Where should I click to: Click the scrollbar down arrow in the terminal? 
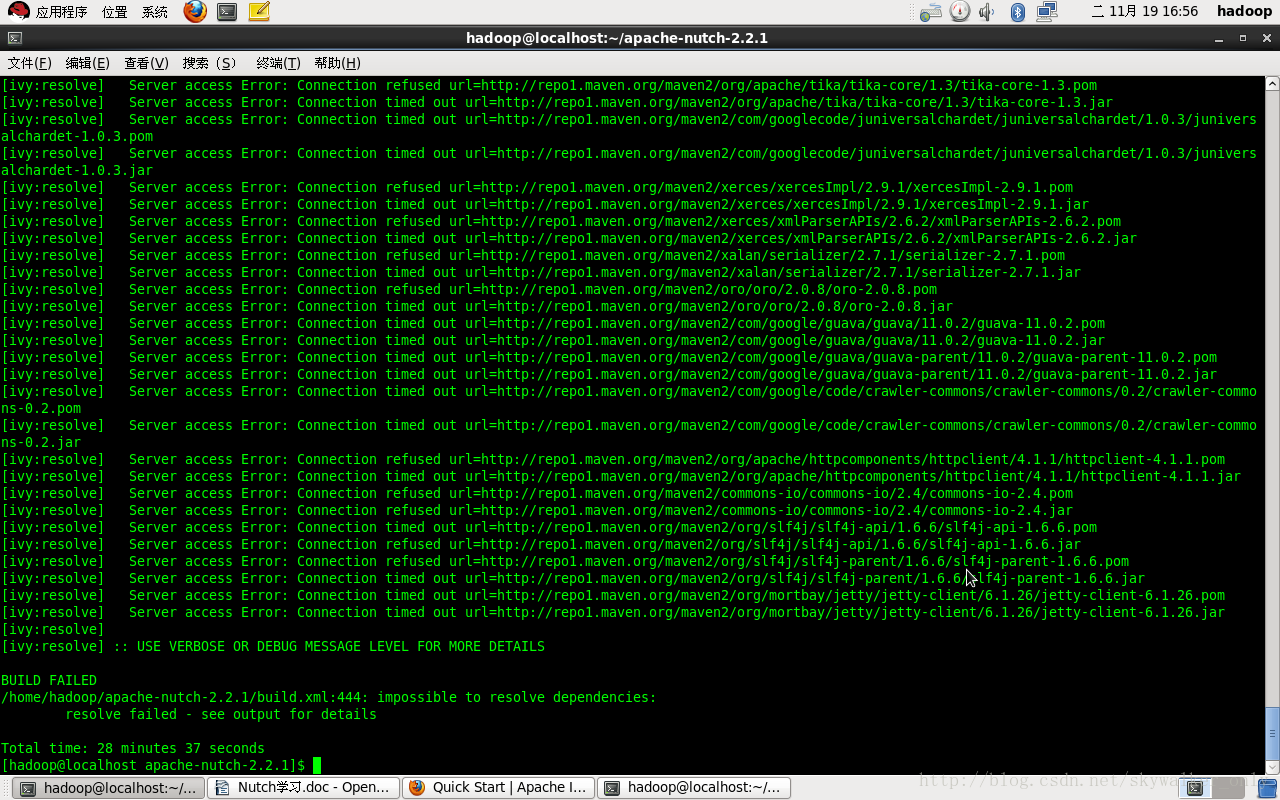1272,769
